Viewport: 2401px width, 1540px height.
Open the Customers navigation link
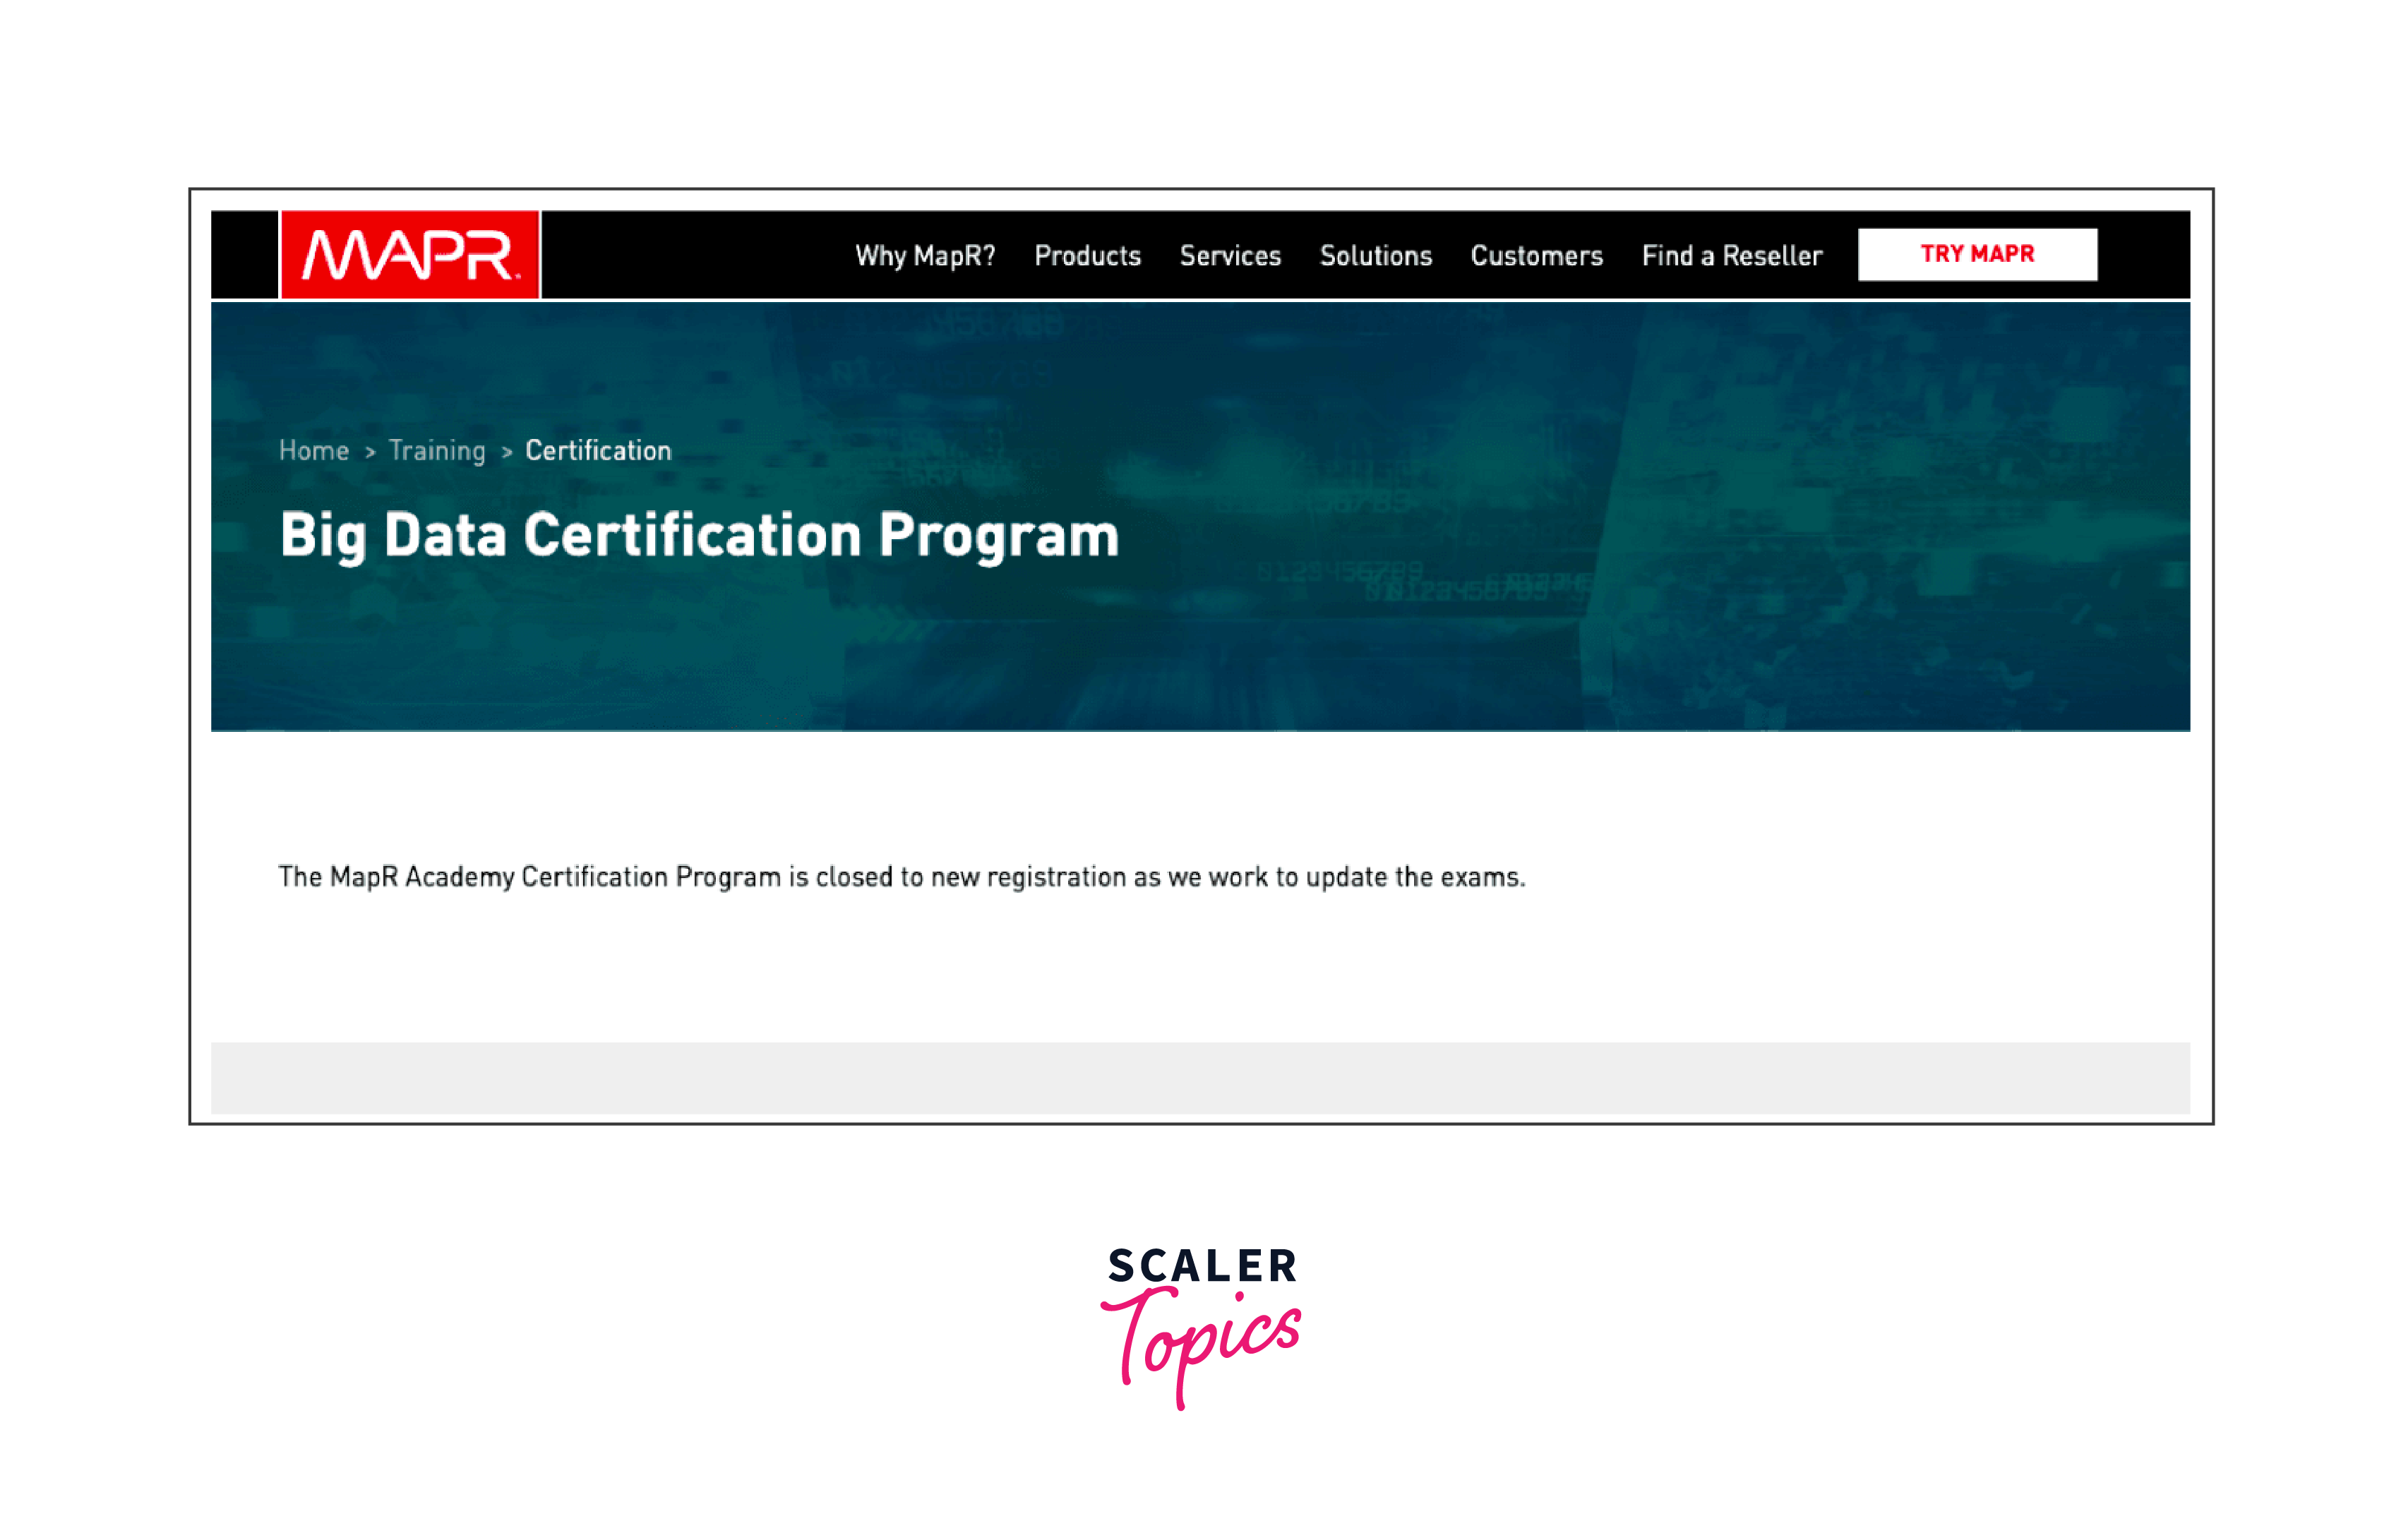click(1536, 256)
